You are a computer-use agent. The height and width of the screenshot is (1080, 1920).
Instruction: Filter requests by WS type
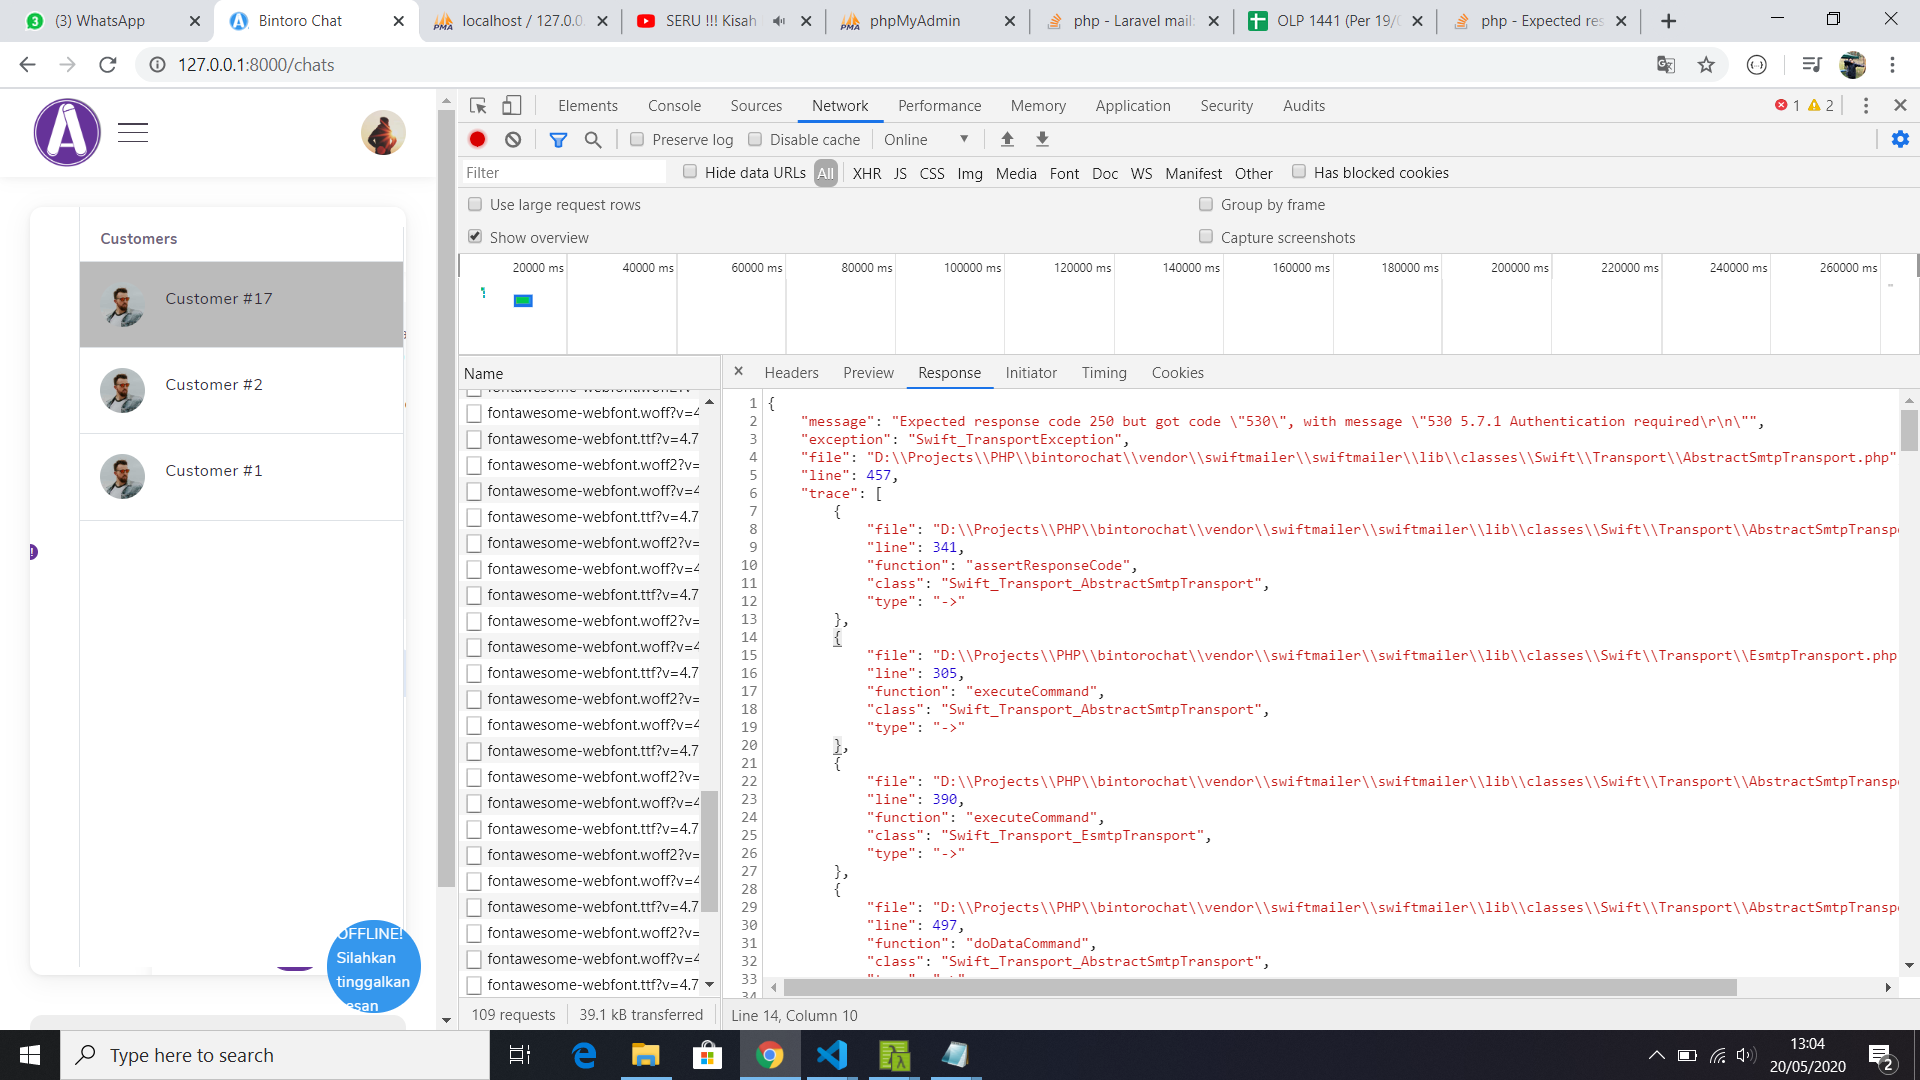[1141, 174]
